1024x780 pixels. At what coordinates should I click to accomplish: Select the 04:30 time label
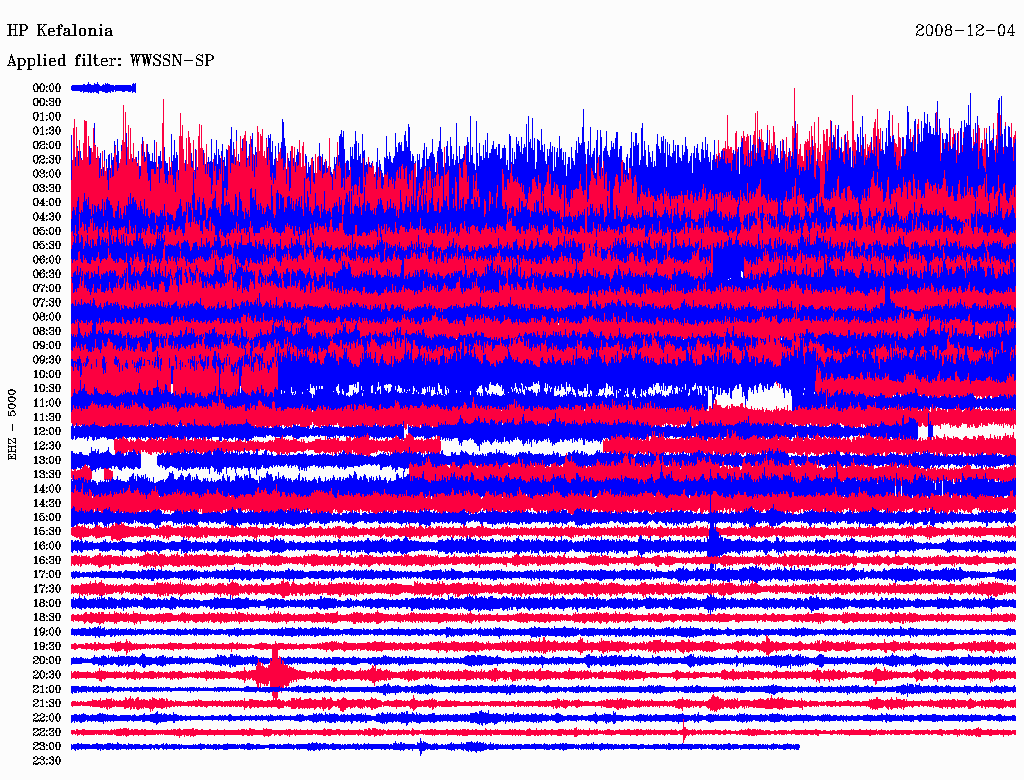(x=47, y=218)
